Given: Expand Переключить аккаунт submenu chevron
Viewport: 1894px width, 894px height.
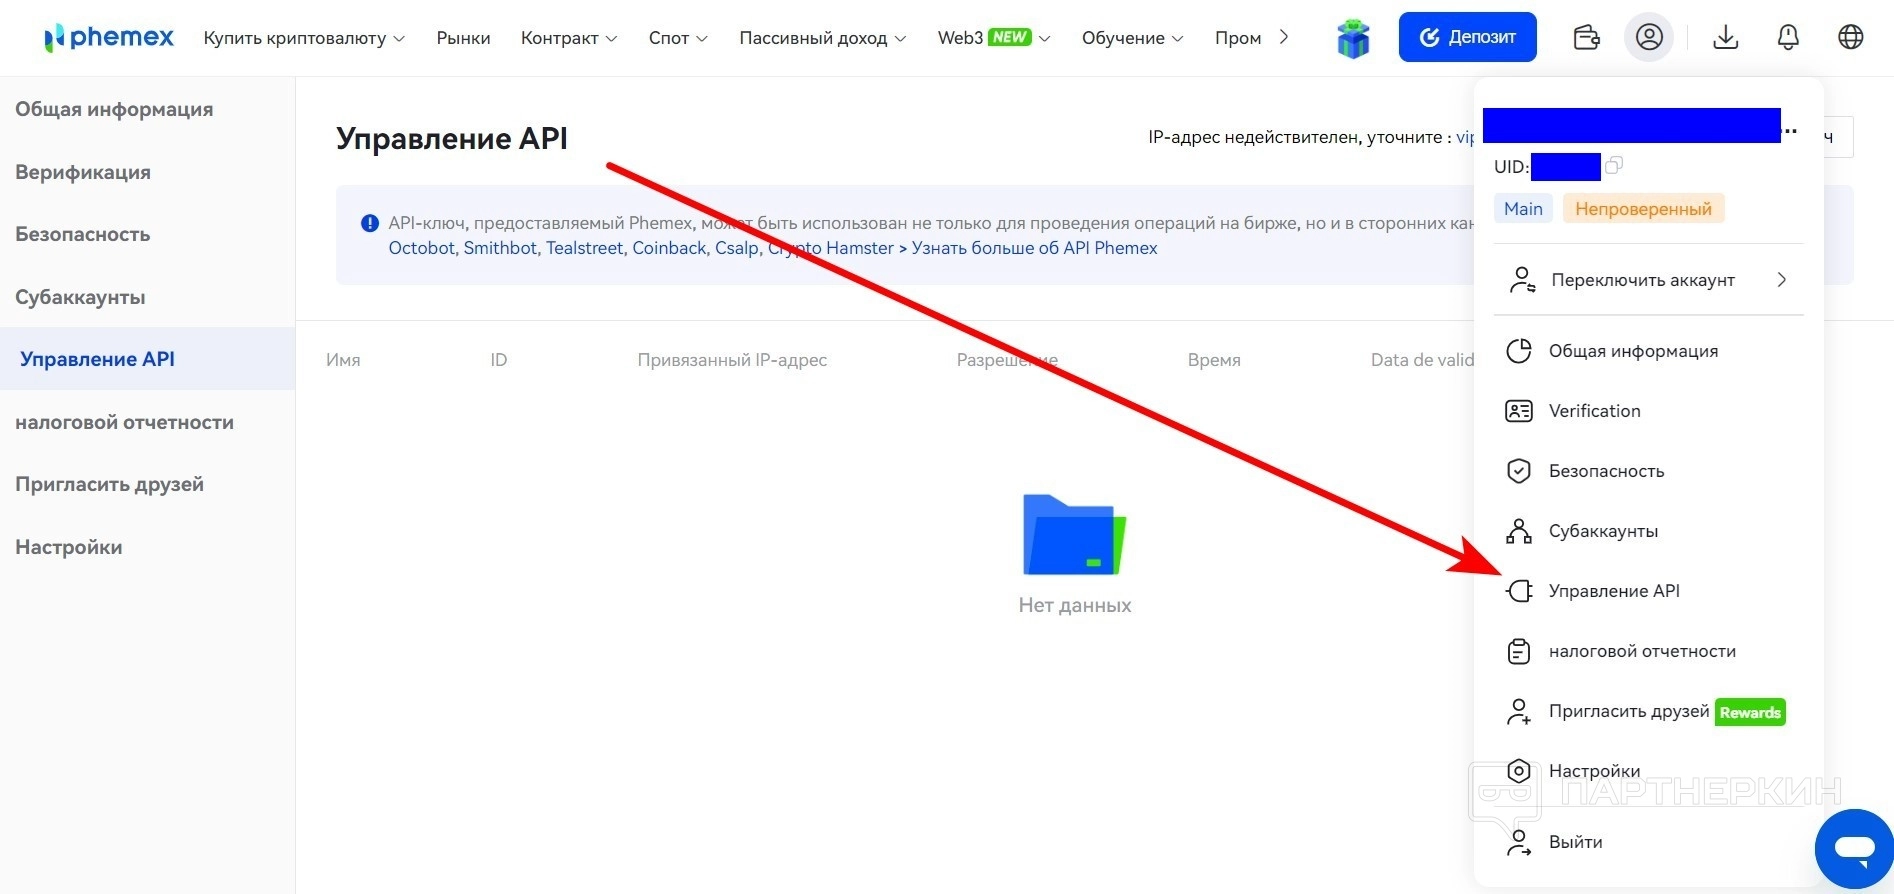Looking at the screenshot, I should [1781, 280].
